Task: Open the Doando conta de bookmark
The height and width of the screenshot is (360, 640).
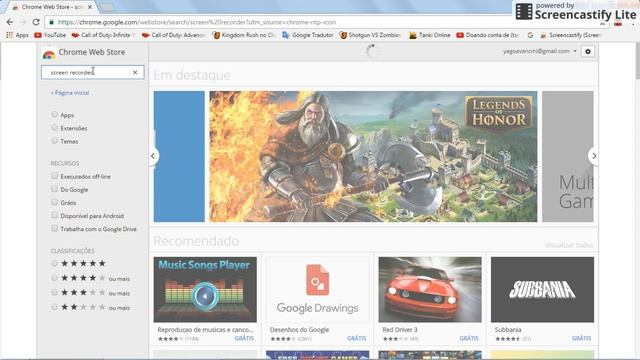Action: tap(487, 35)
